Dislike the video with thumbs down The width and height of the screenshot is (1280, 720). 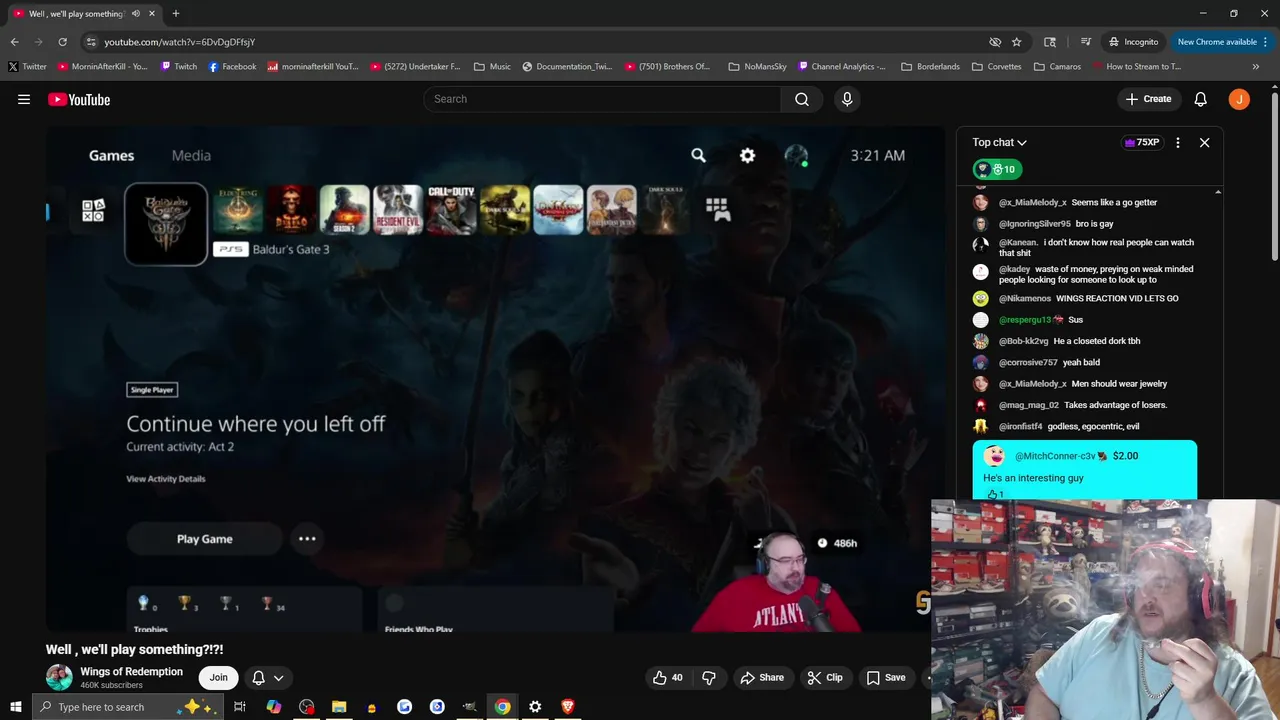click(x=709, y=677)
